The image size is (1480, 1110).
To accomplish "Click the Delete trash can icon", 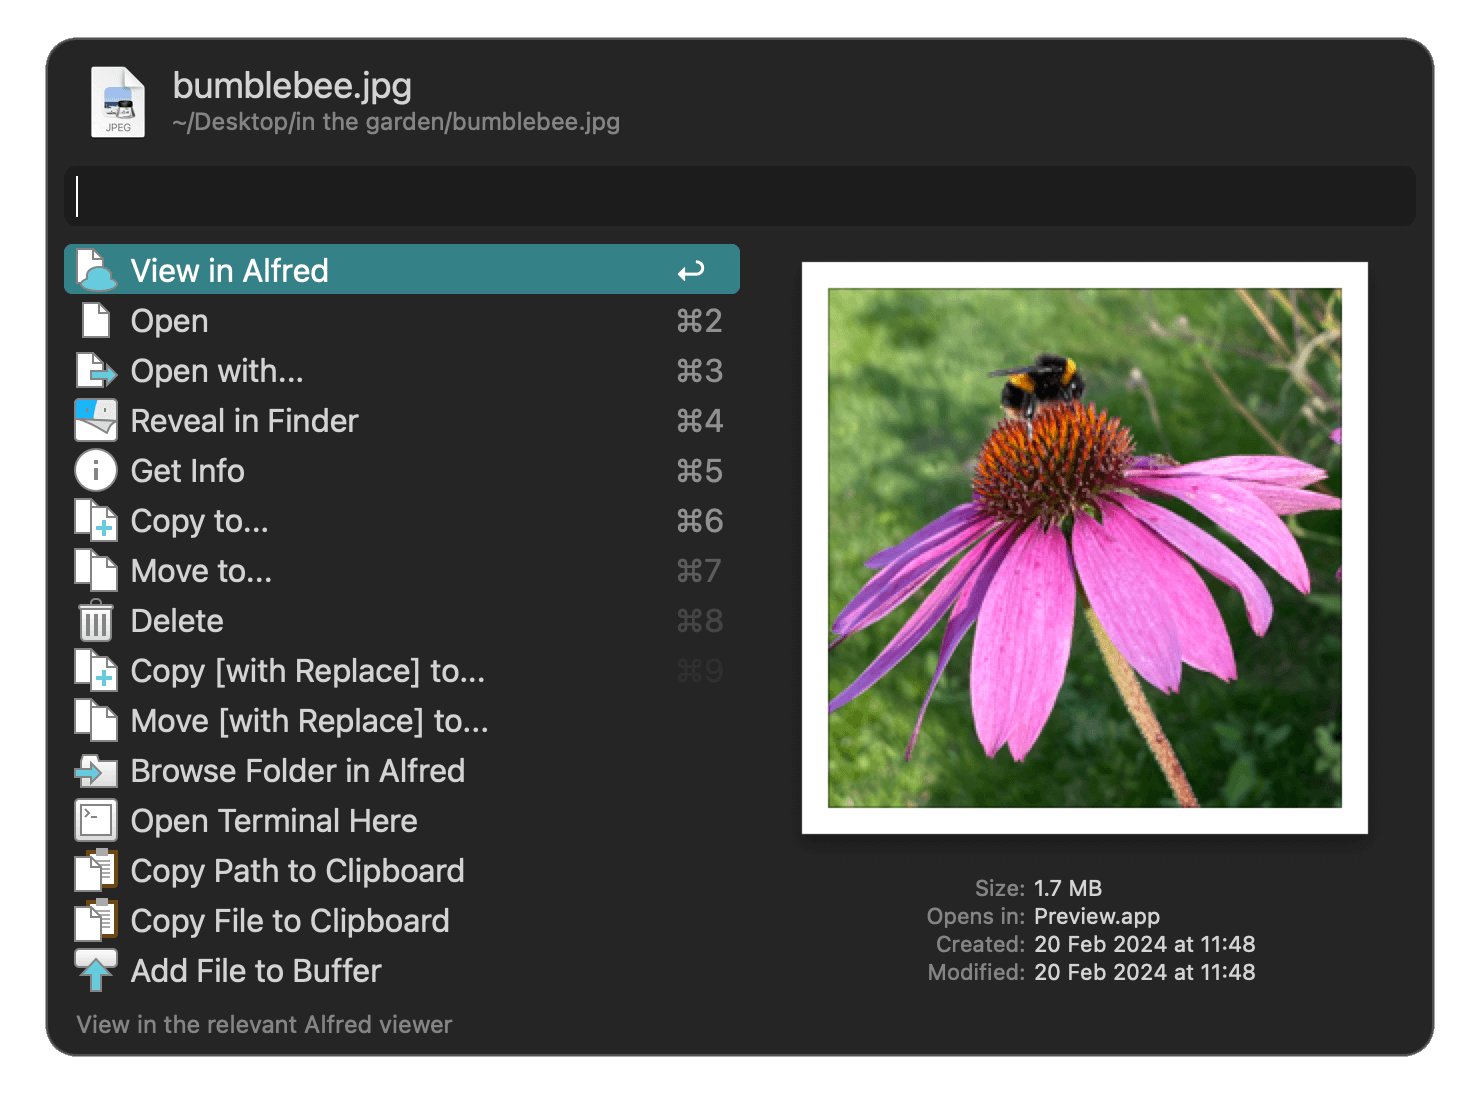I will 95,620.
